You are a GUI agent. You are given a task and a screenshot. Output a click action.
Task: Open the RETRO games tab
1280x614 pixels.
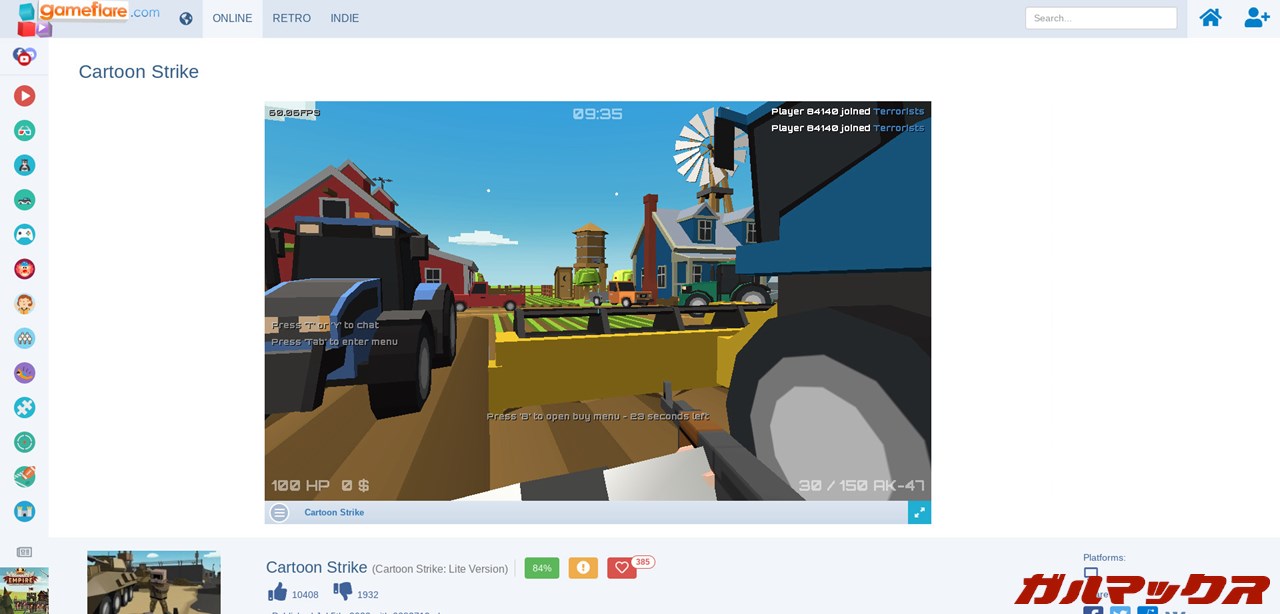click(291, 19)
